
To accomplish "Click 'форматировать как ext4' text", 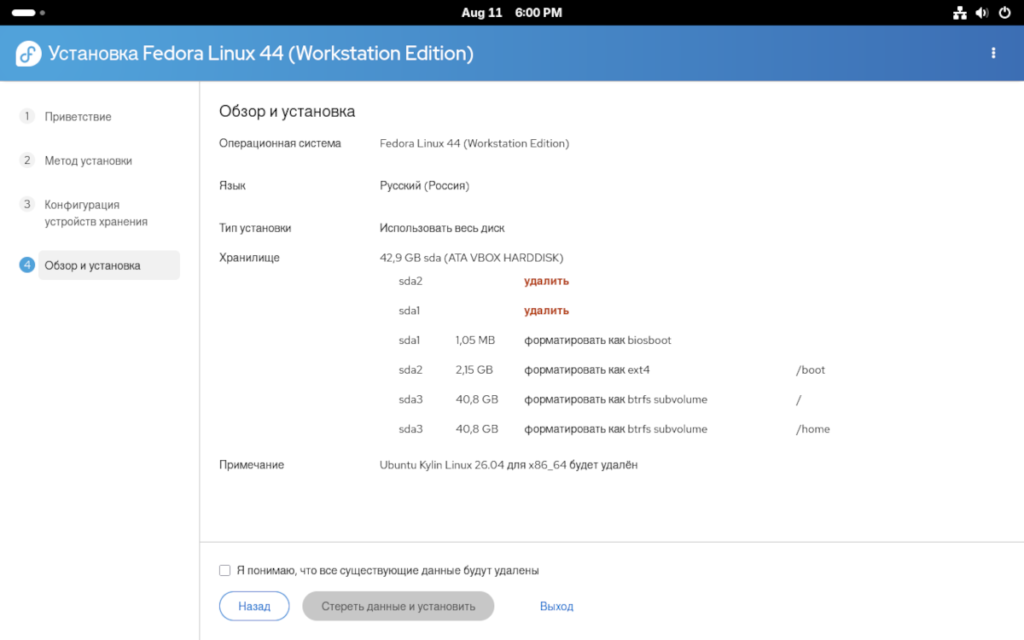I will [586, 370].
